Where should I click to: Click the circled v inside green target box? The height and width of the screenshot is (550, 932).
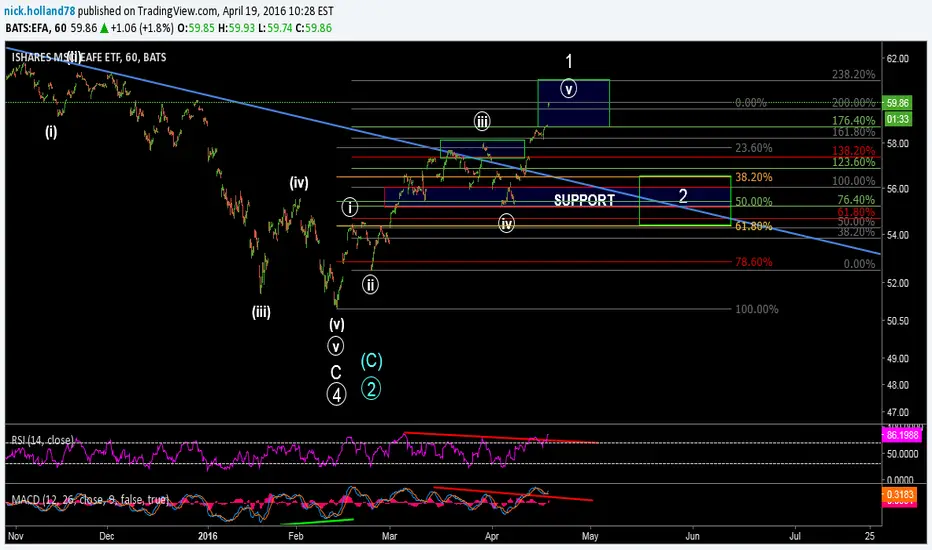(x=569, y=89)
